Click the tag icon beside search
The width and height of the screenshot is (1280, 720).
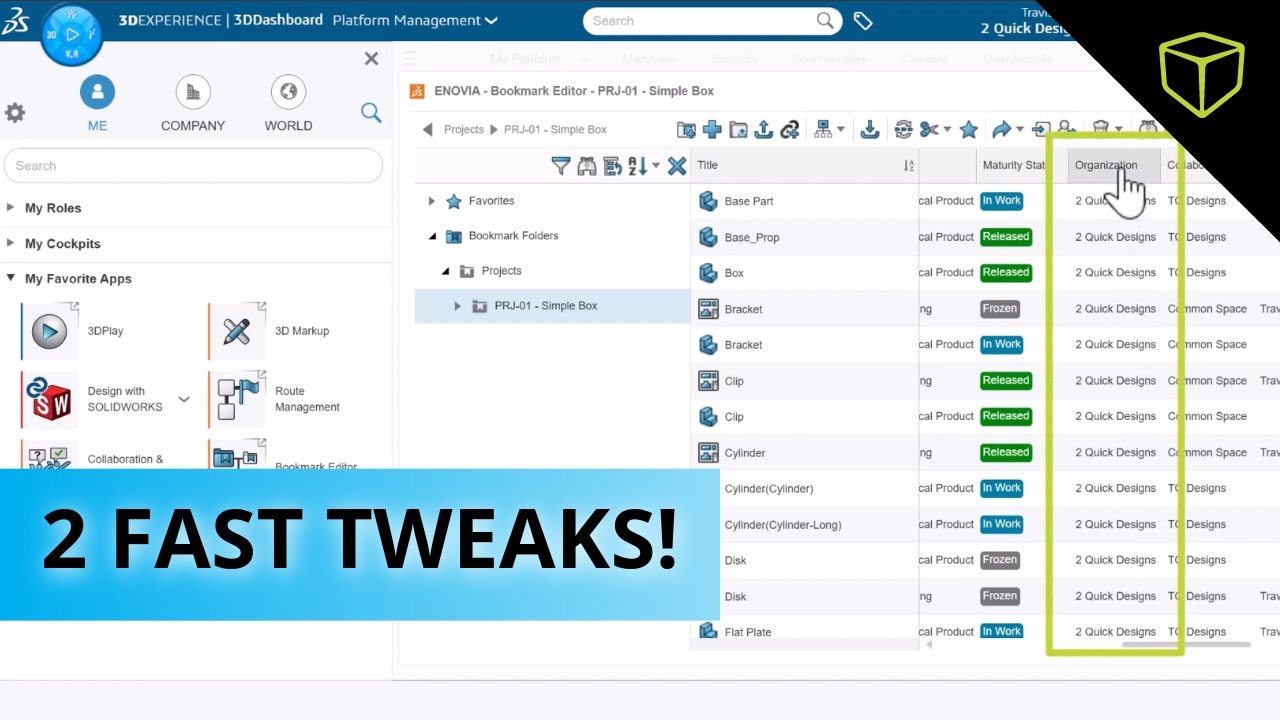pyautogui.click(x=863, y=21)
